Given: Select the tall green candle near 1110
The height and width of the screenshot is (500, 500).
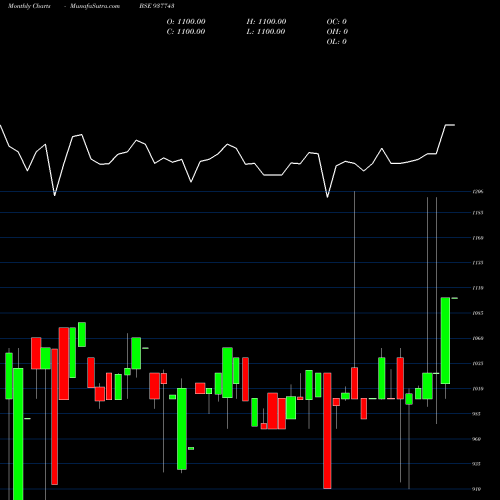Looking at the screenshot, I should pyautogui.click(x=445, y=341).
